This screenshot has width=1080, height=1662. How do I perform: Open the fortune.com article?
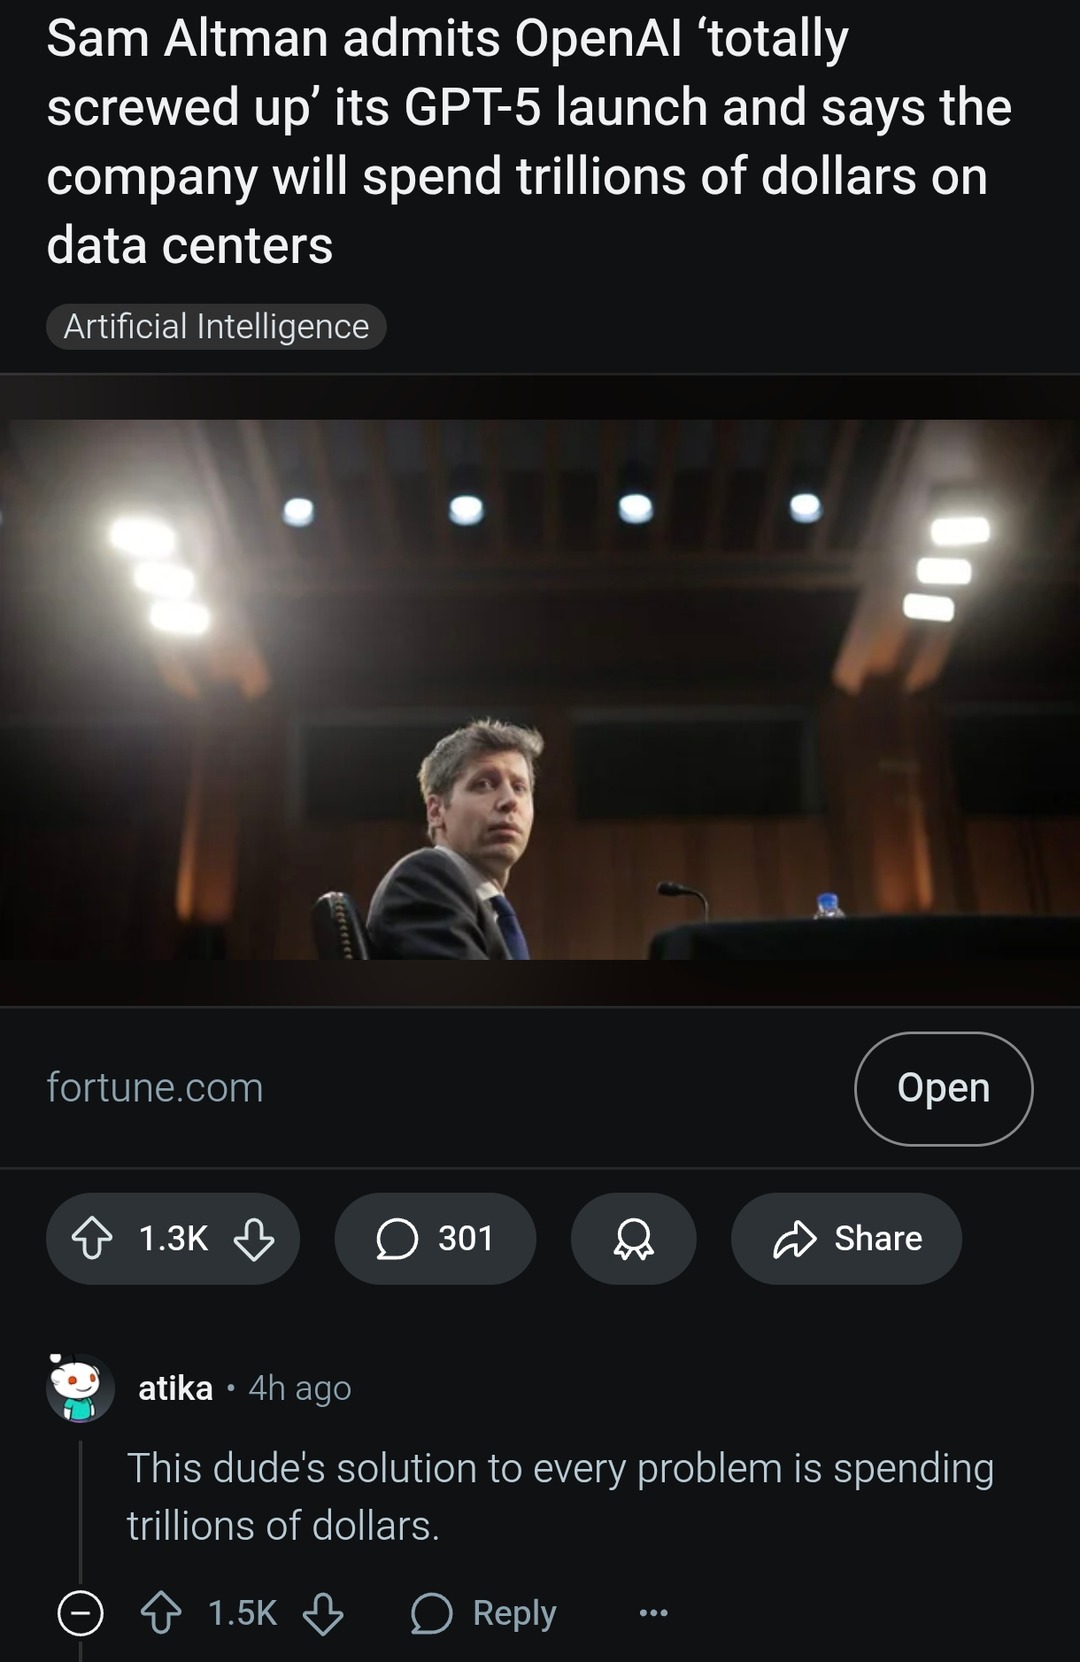[943, 1088]
